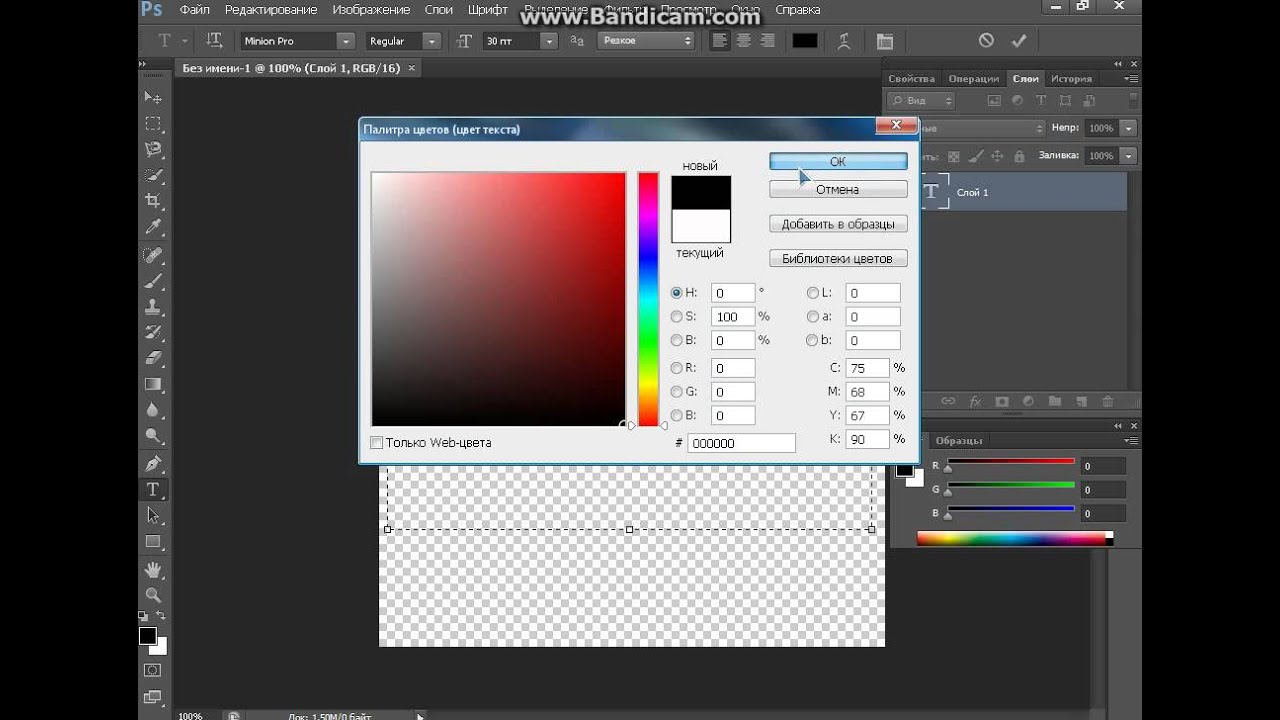This screenshot has width=1280, height=720.
Task: Open the Character panel toggle icon
Action: (x=884, y=41)
